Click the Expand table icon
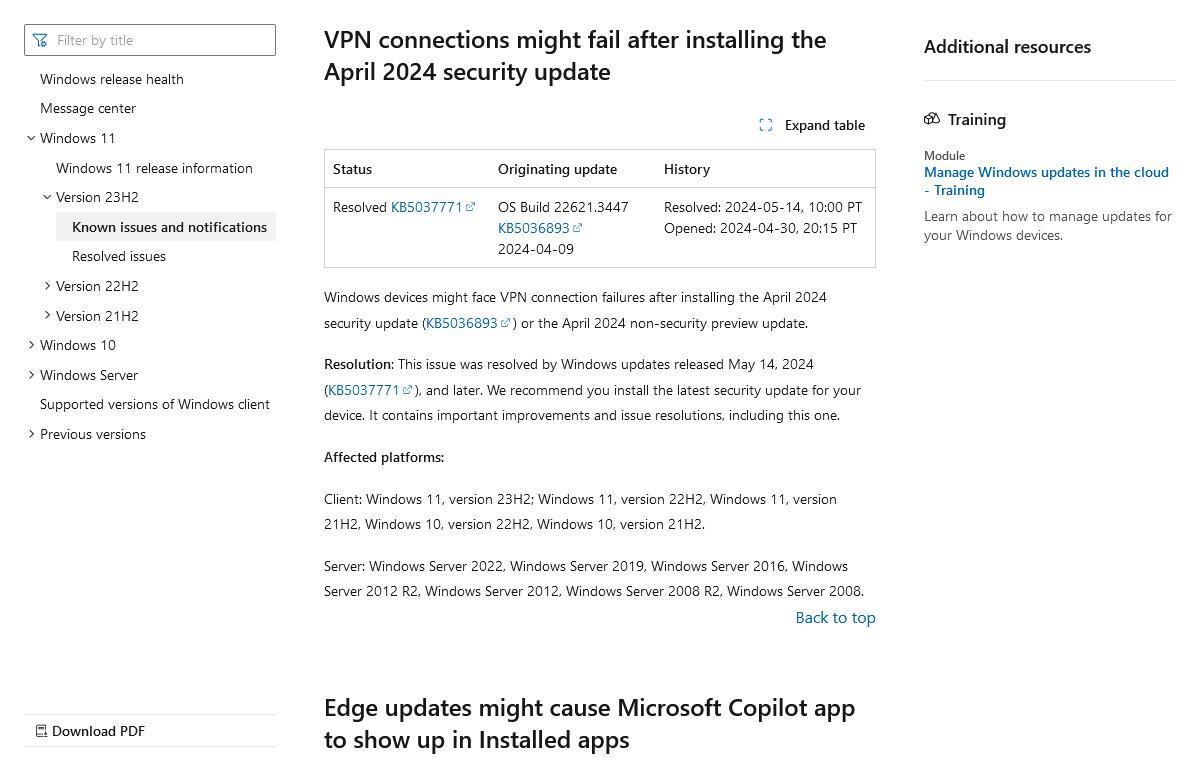Image resolution: width=1200 pixels, height=772 pixels. click(766, 125)
